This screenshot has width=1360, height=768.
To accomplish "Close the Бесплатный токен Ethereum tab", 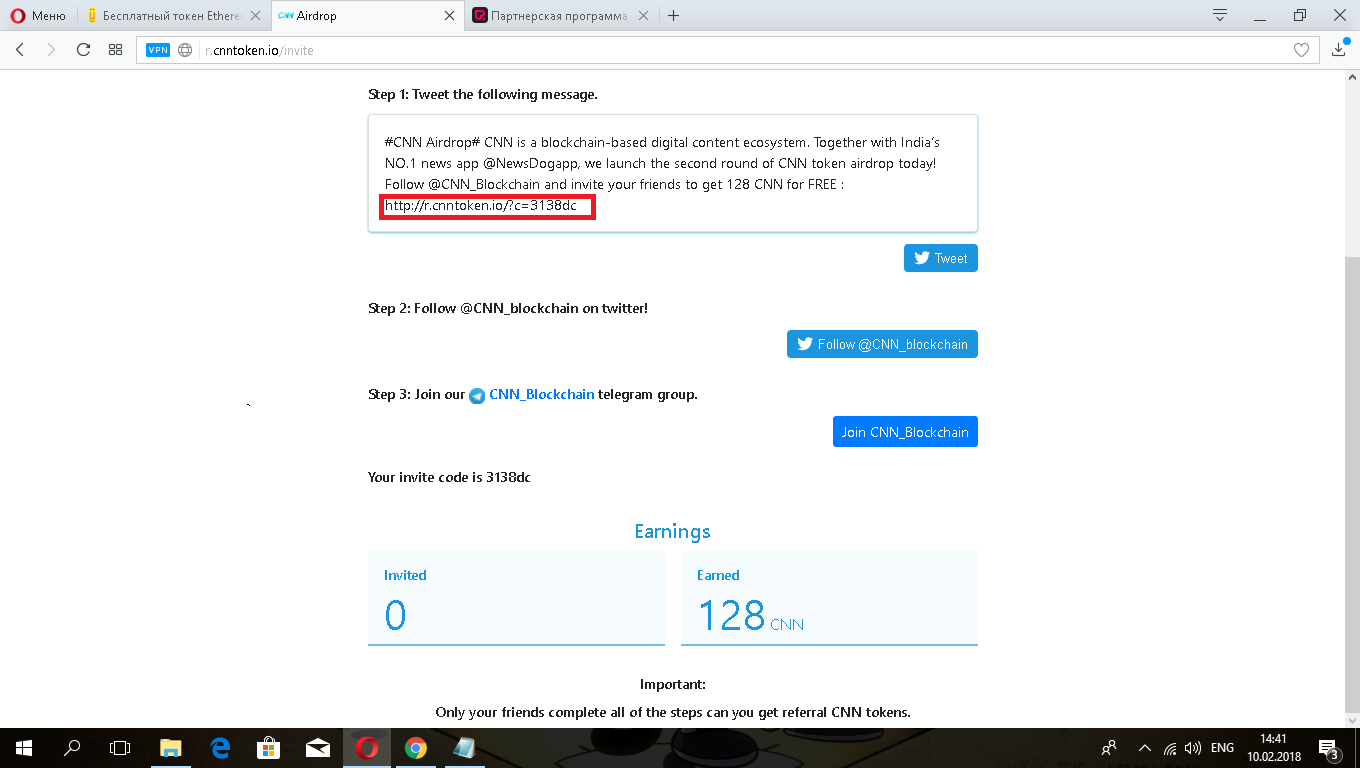I will [x=255, y=16].
